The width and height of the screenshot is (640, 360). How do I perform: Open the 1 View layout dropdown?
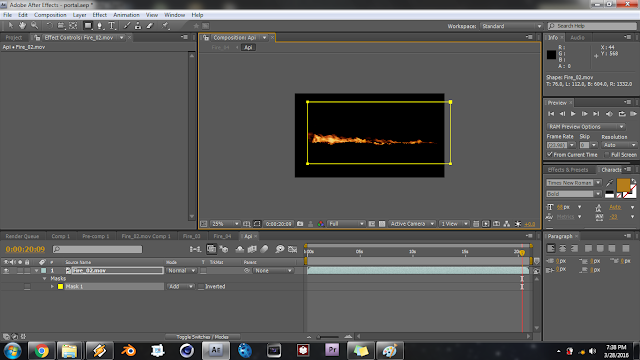click(x=454, y=224)
